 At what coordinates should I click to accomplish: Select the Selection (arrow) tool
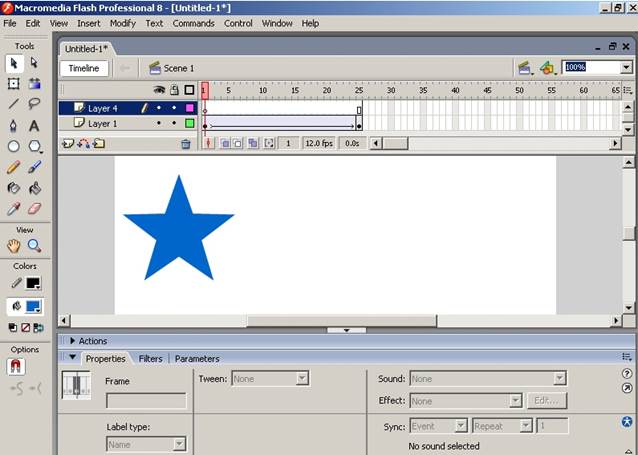click(14, 63)
